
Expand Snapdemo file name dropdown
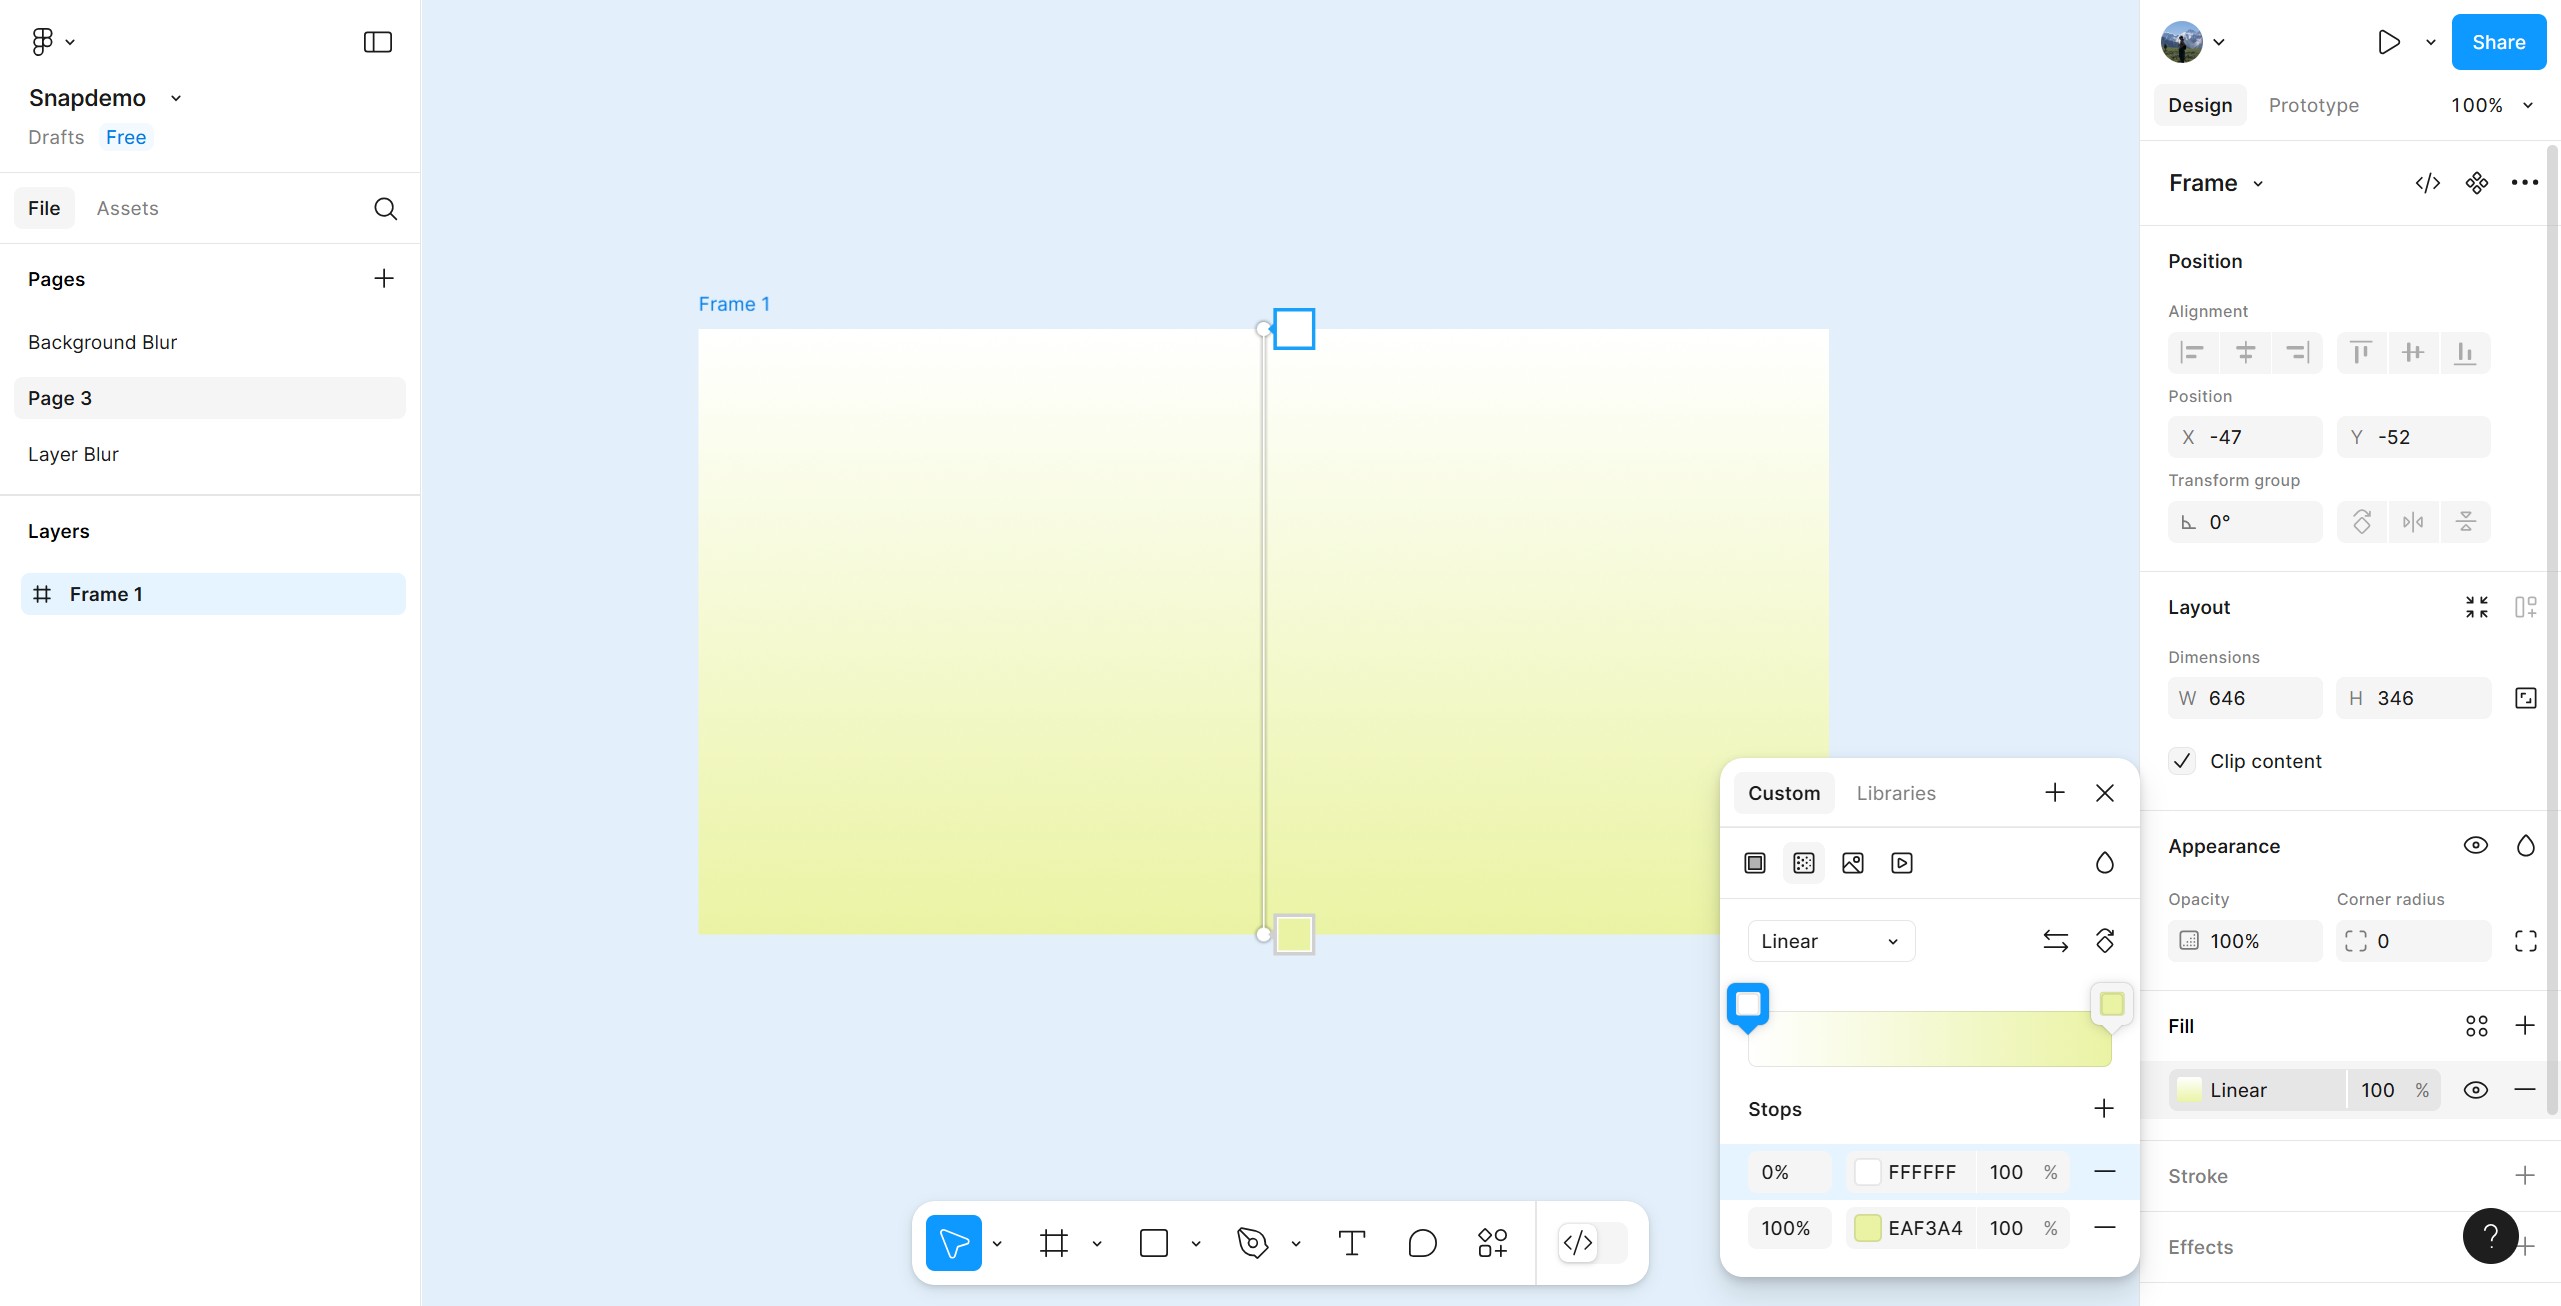pos(176,98)
